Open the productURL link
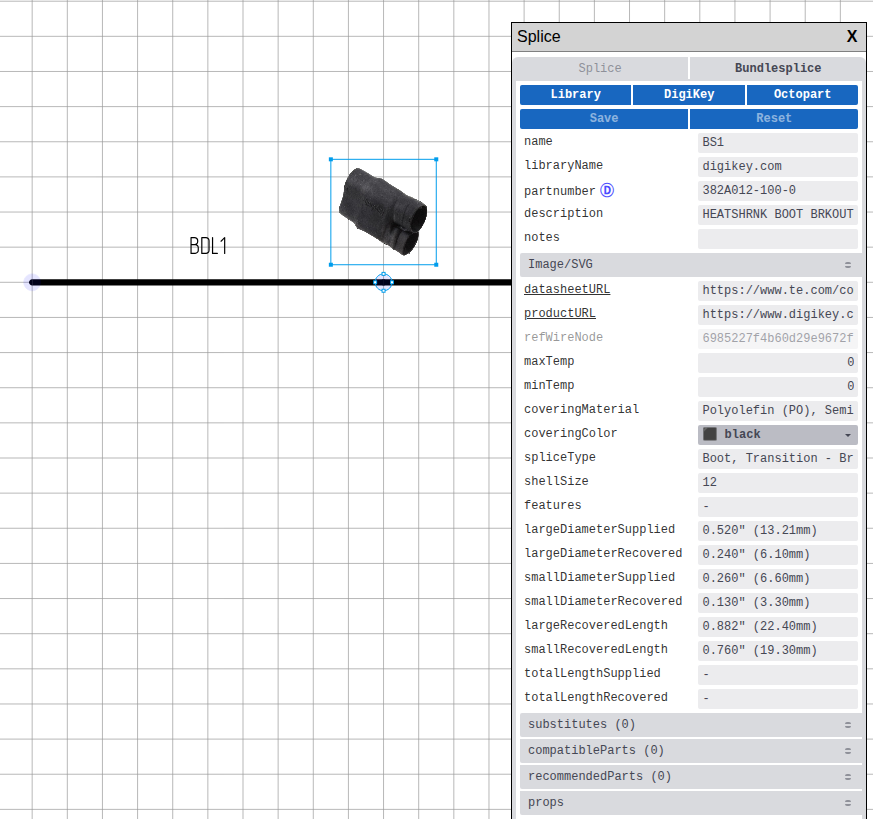The image size is (873, 819). [559, 313]
